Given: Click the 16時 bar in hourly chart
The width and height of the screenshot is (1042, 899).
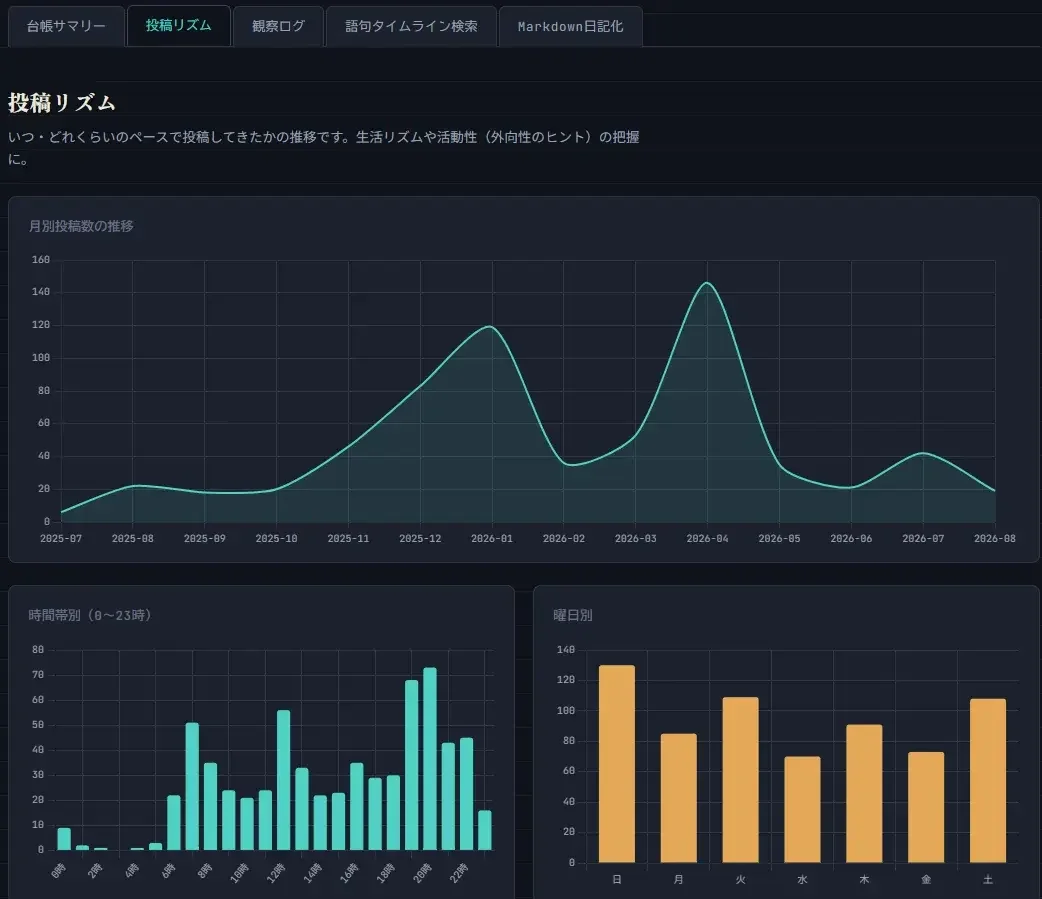Looking at the screenshot, I should 357,806.
